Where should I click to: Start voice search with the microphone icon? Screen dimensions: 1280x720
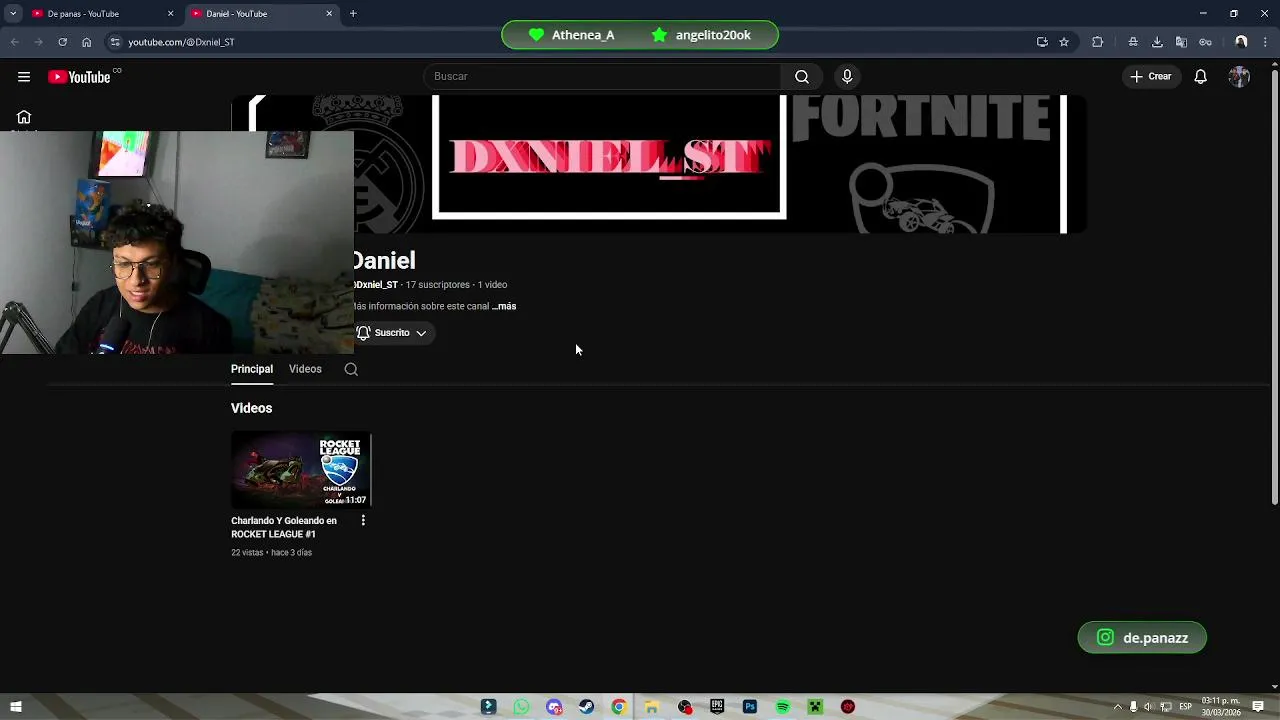pyautogui.click(x=847, y=77)
